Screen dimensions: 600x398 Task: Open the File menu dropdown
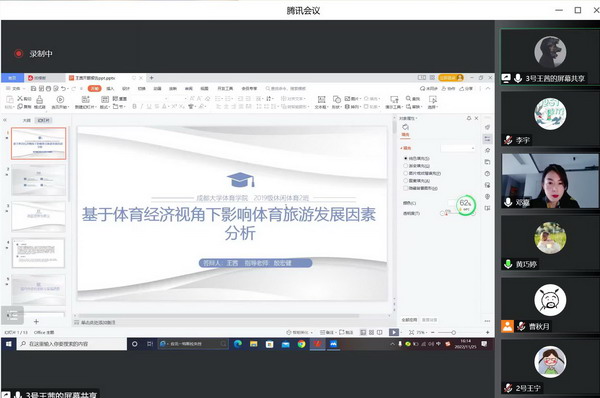tap(16, 88)
